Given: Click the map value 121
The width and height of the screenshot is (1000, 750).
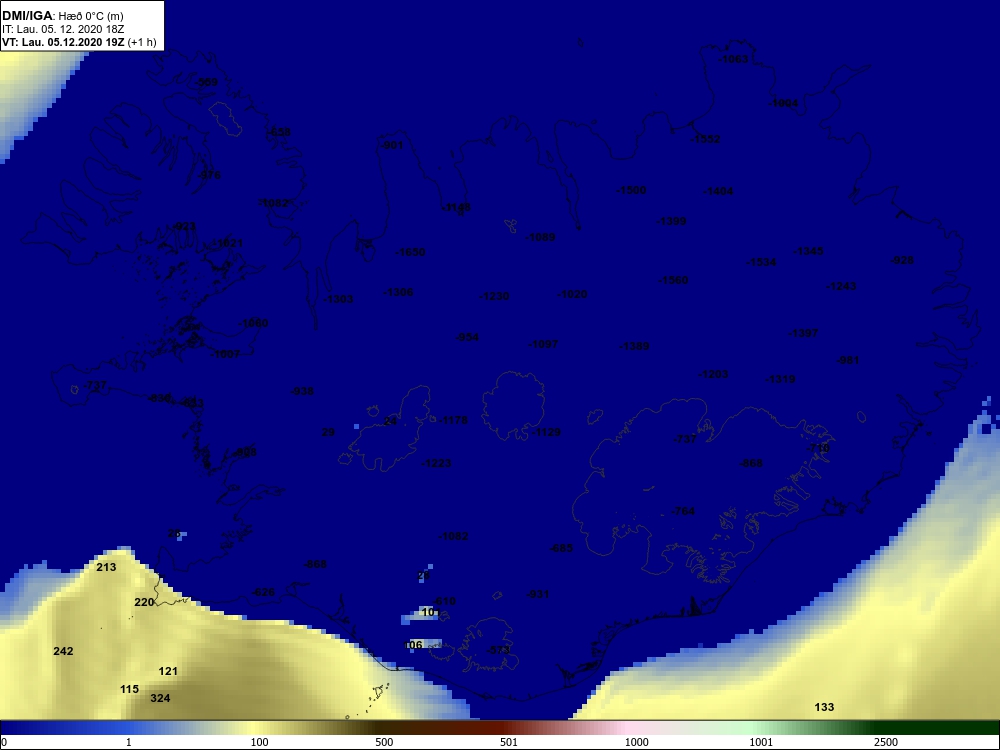Looking at the screenshot, I should (x=168, y=671).
